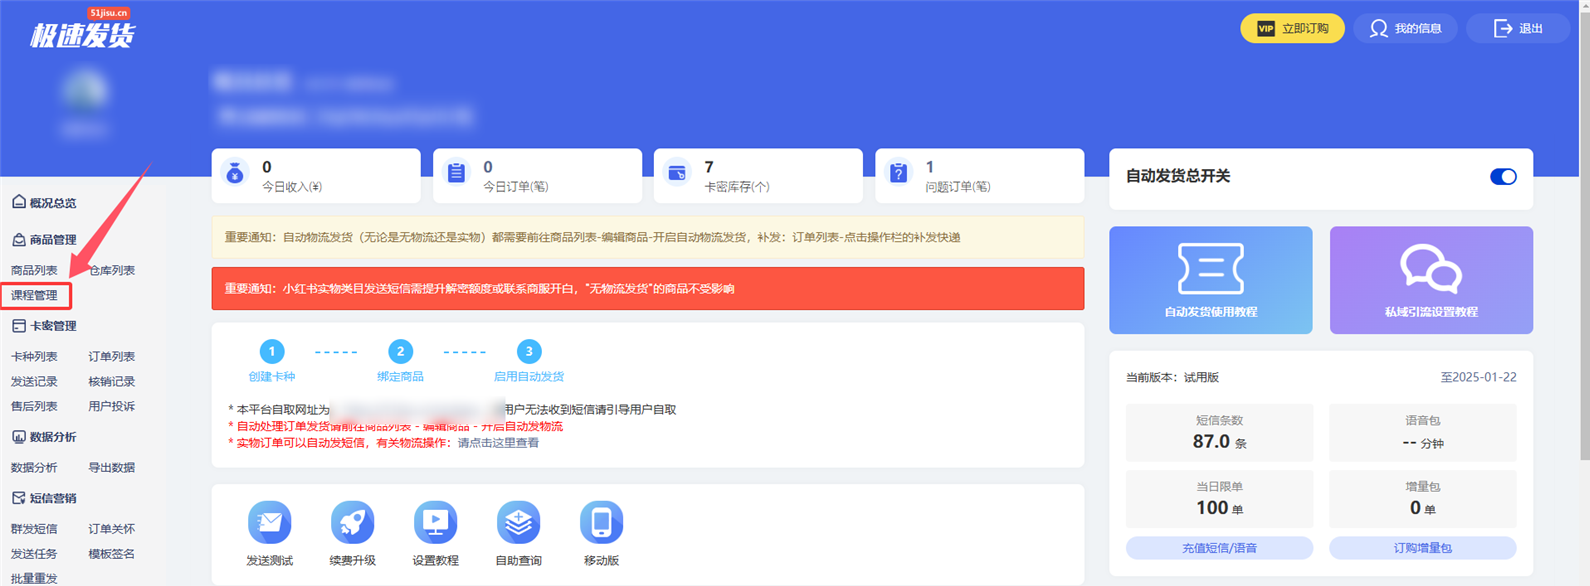Open 订单关怀 in sidebar
1590x586 pixels.
pyautogui.click(x=112, y=528)
